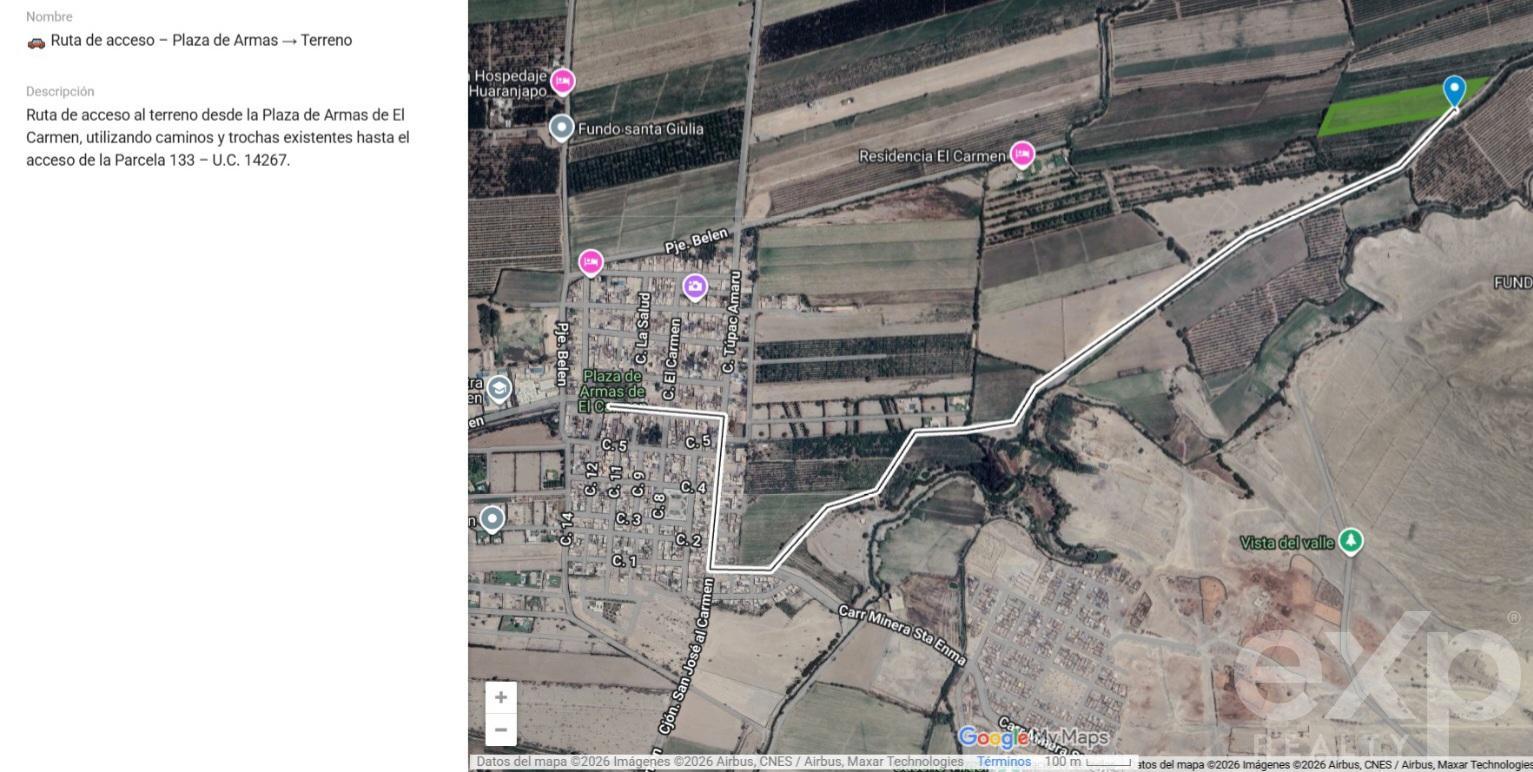Screen dimensions: 1533x772
Task: Select the school graduation-cap marker icon
Action: [499, 389]
